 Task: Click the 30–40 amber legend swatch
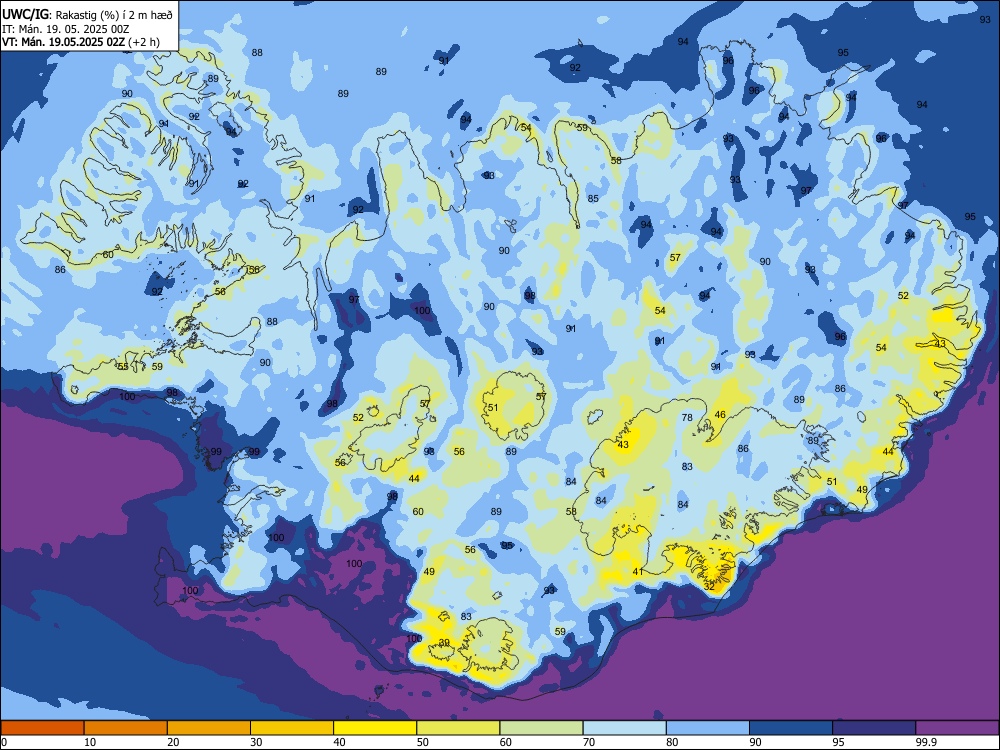(292, 728)
